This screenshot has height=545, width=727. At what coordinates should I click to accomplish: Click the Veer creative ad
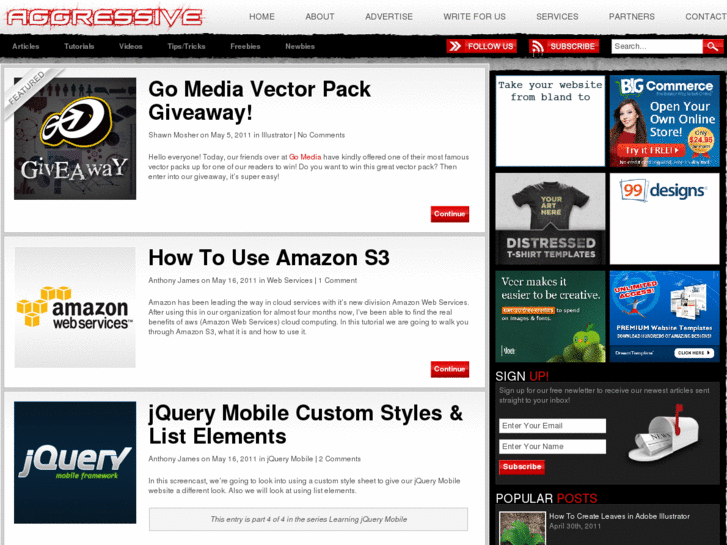(x=550, y=316)
